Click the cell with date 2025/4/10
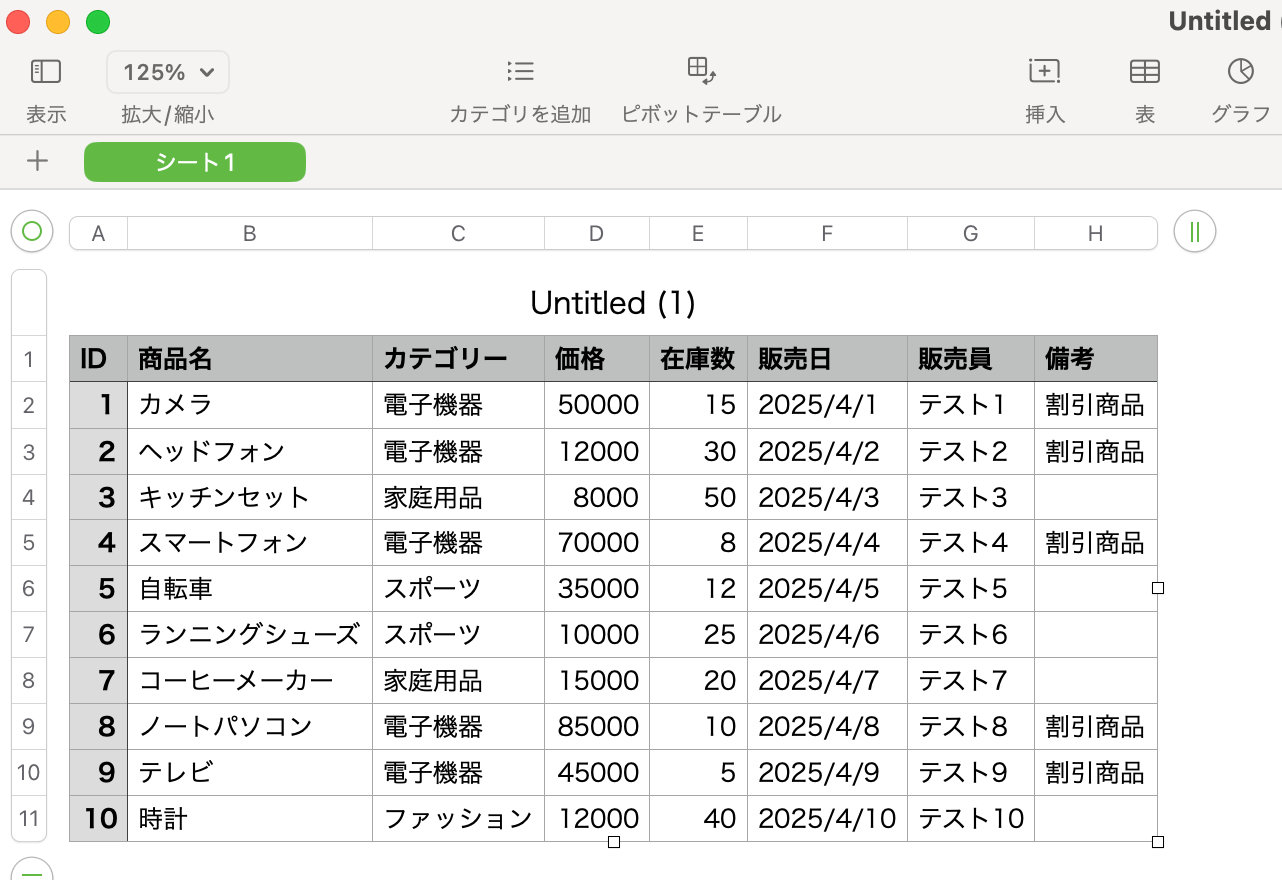Image resolution: width=1282 pixels, height=880 pixels. click(826, 819)
